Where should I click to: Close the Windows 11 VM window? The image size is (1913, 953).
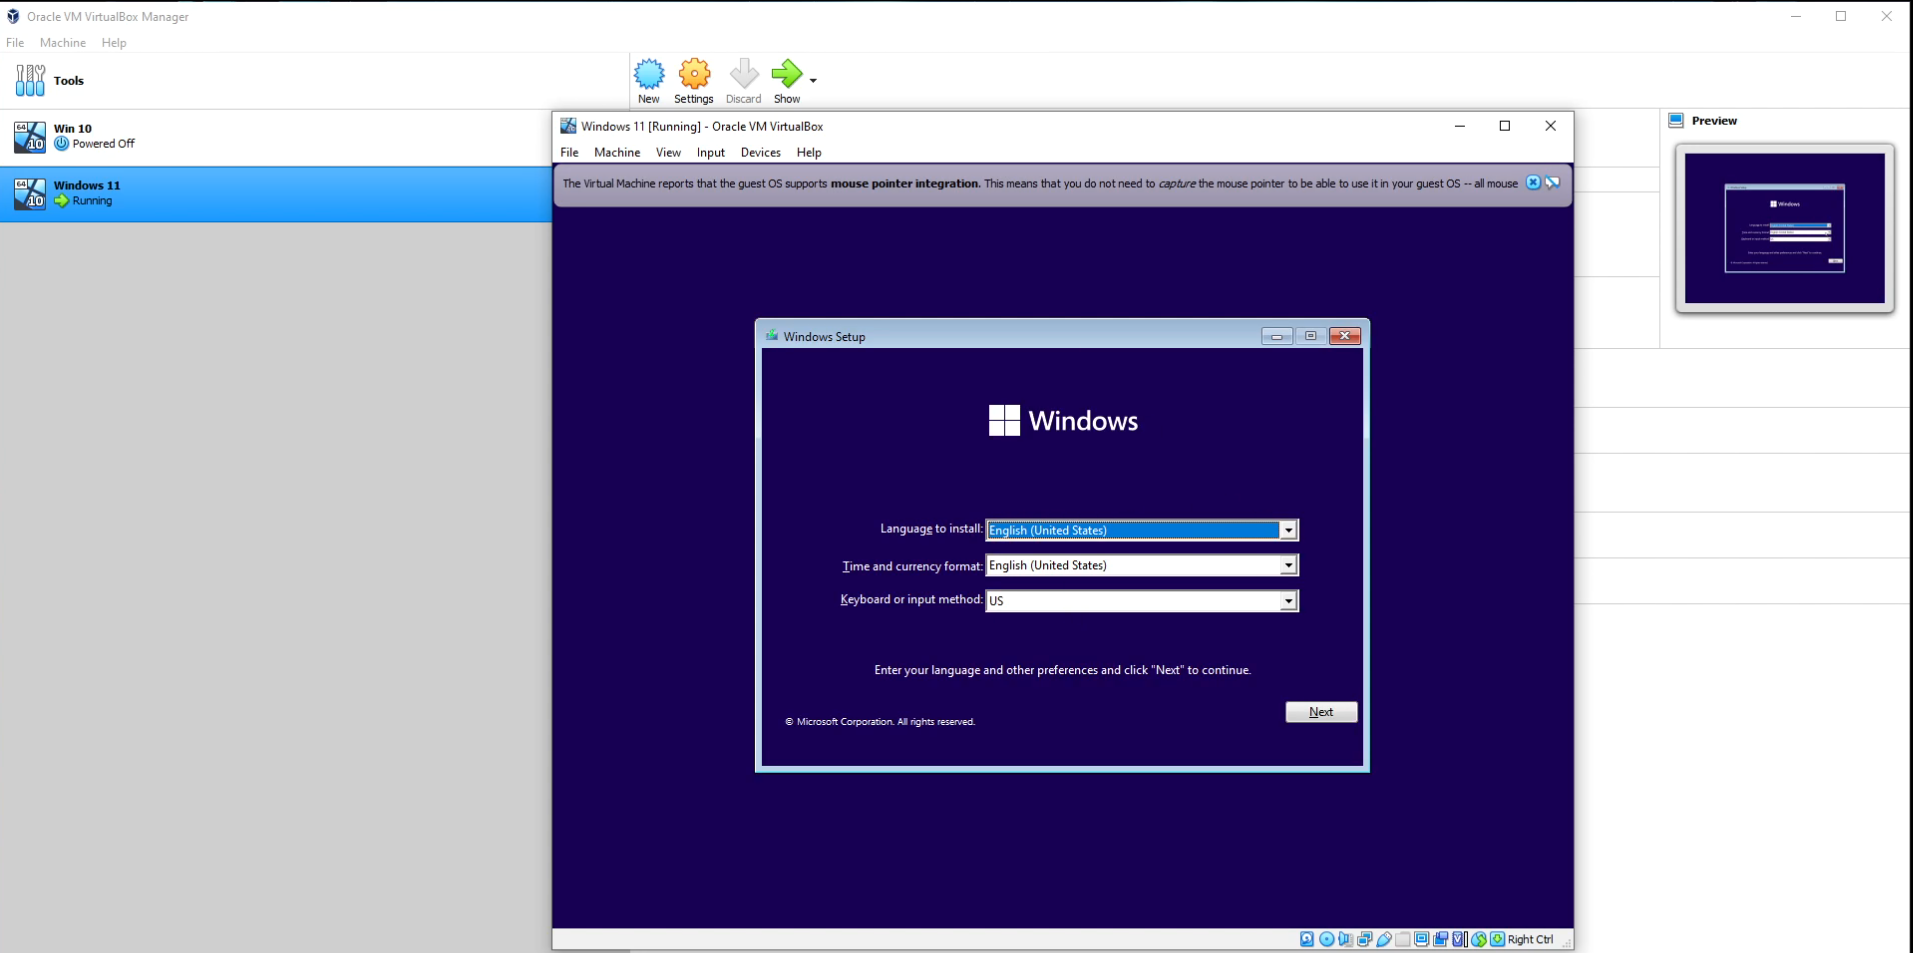pyautogui.click(x=1551, y=126)
